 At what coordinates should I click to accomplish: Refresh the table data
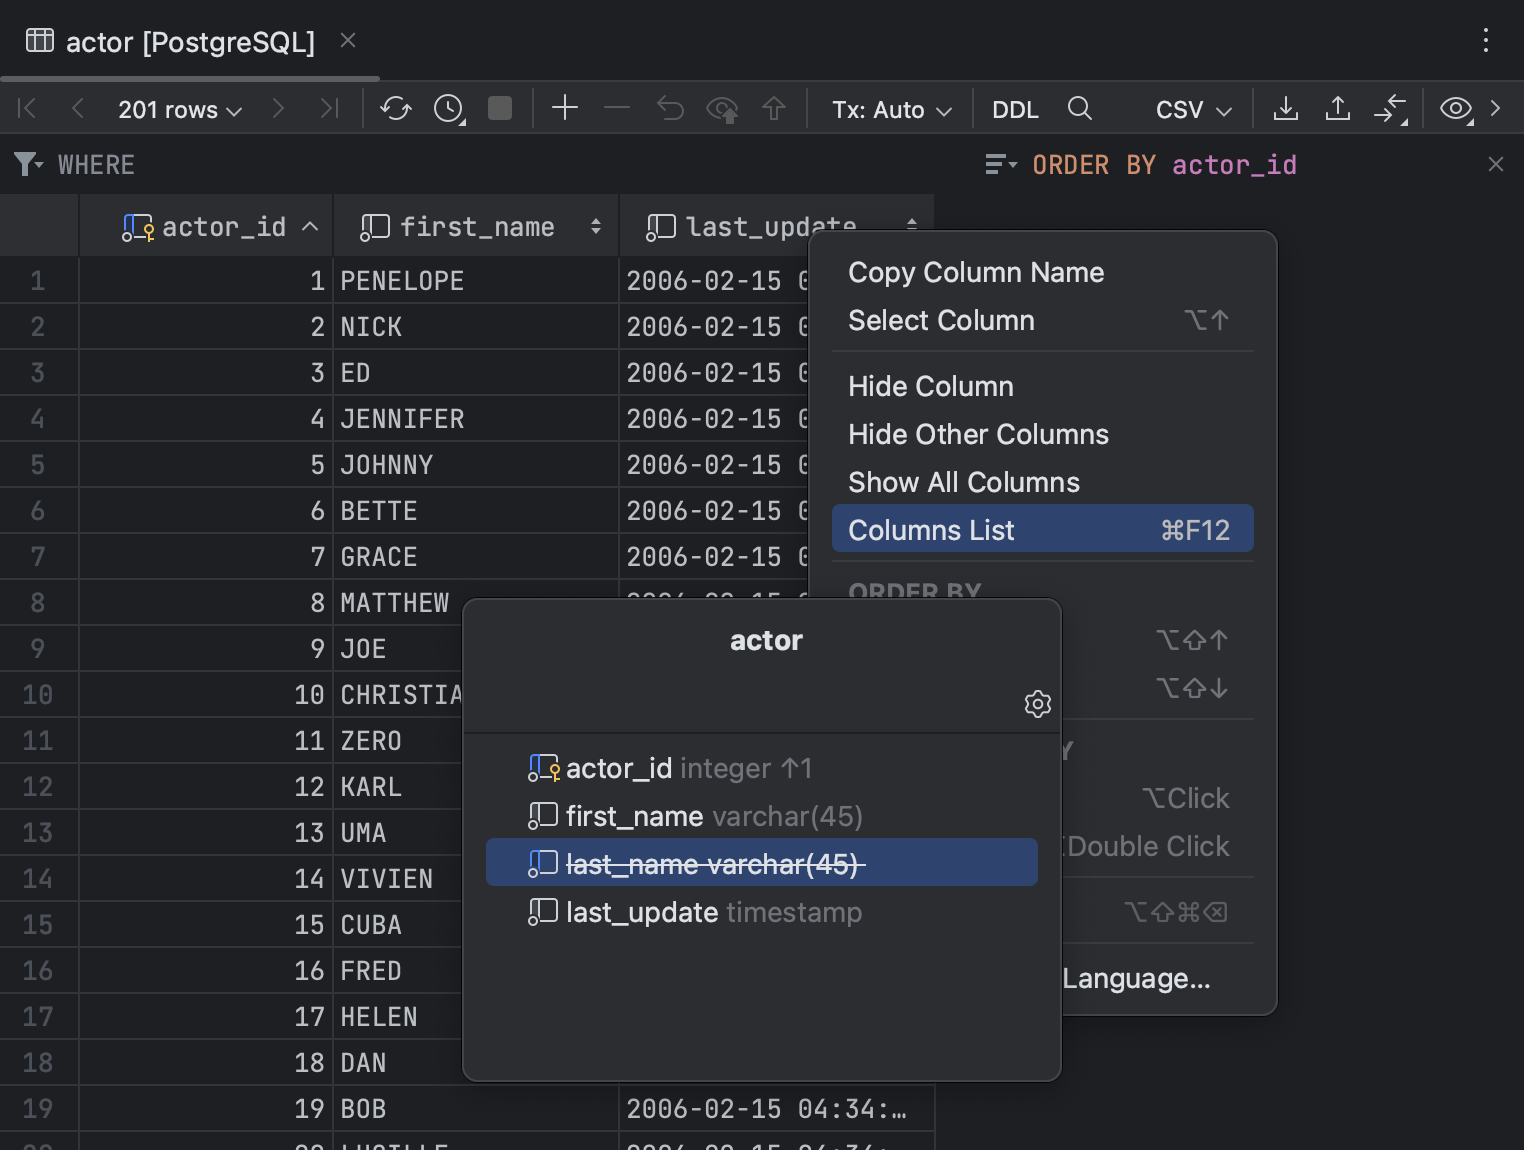[x=395, y=109]
